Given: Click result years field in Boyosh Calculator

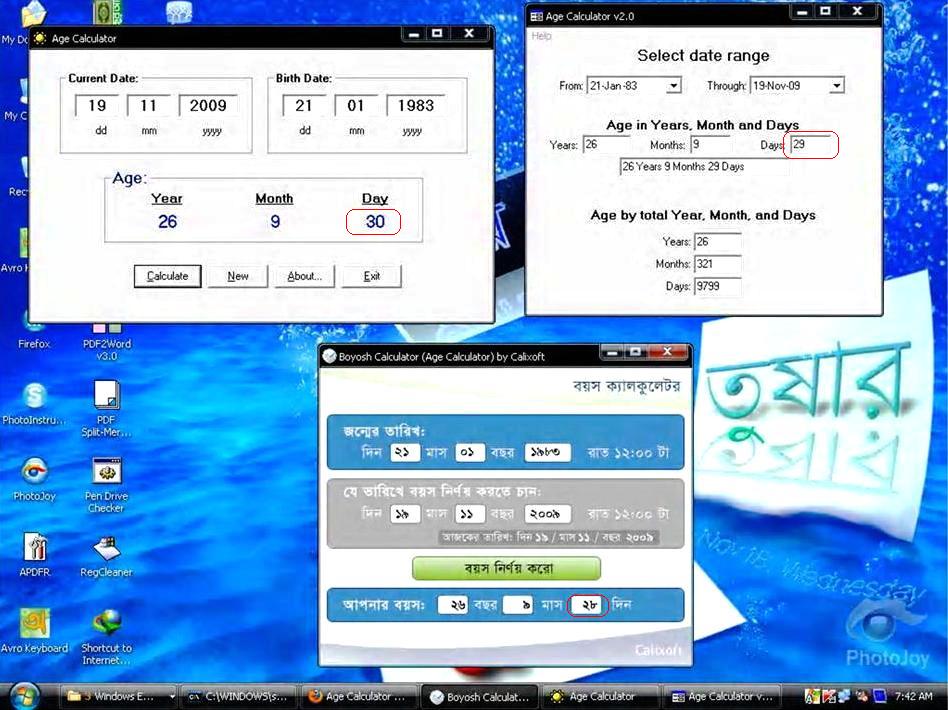Looking at the screenshot, I should point(452,604).
